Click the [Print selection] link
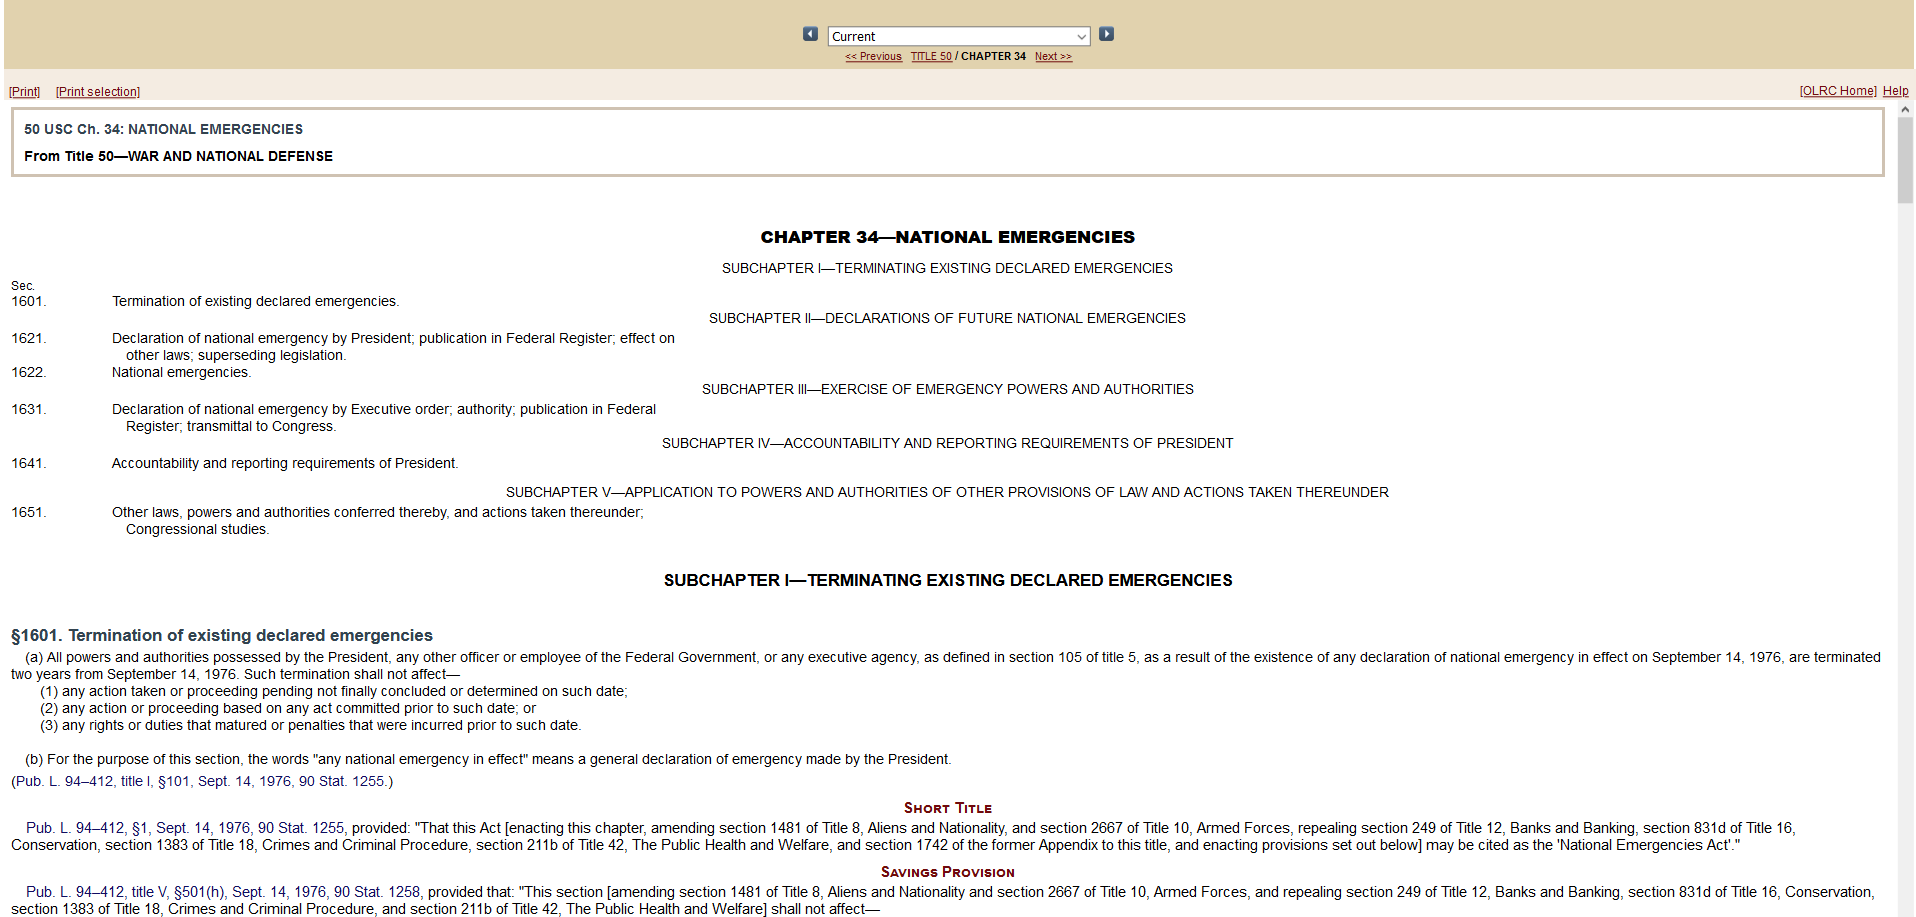The image size is (1916, 917). (98, 92)
